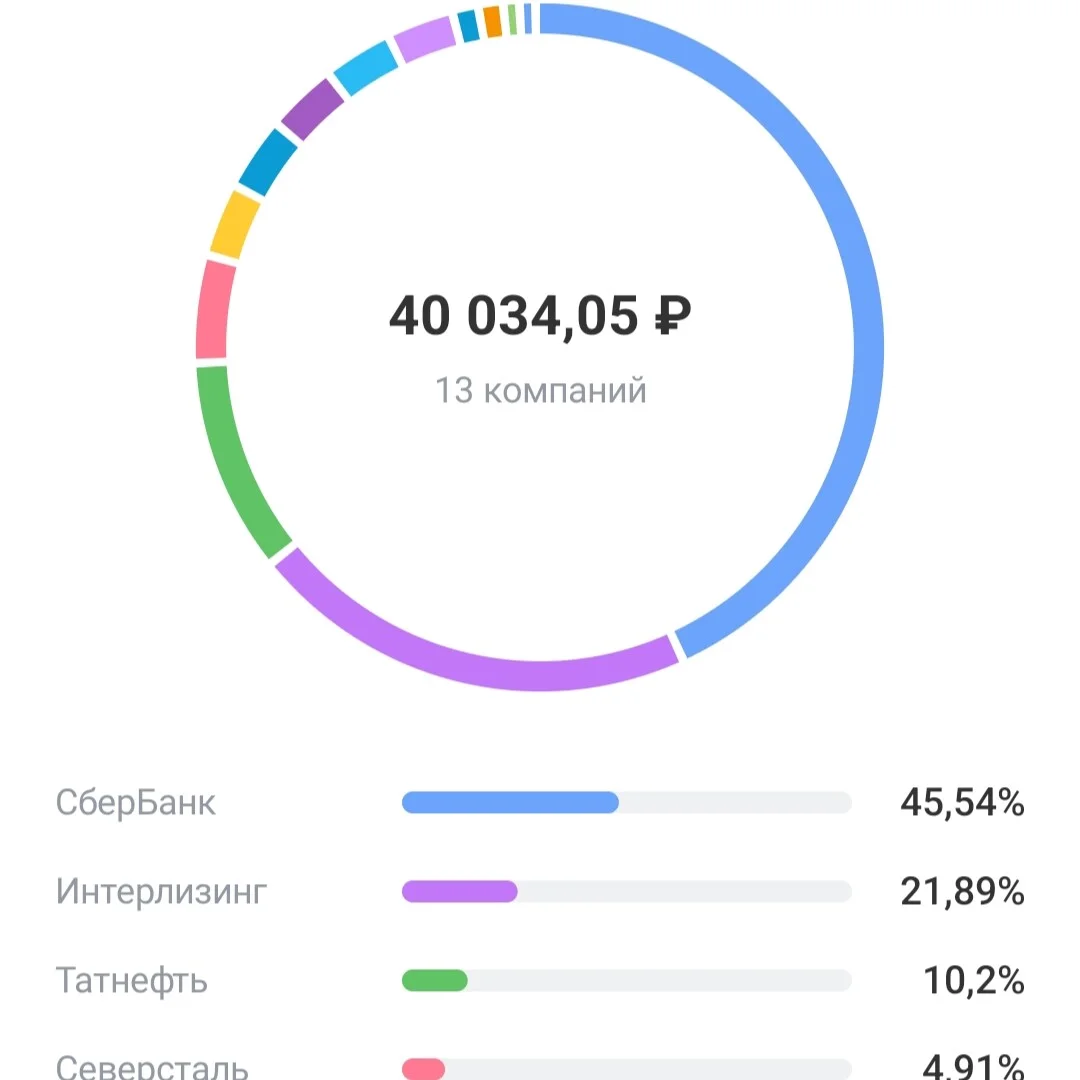Tap the 45,54% percentage value

pyautogui.click(x=962, y=802)
